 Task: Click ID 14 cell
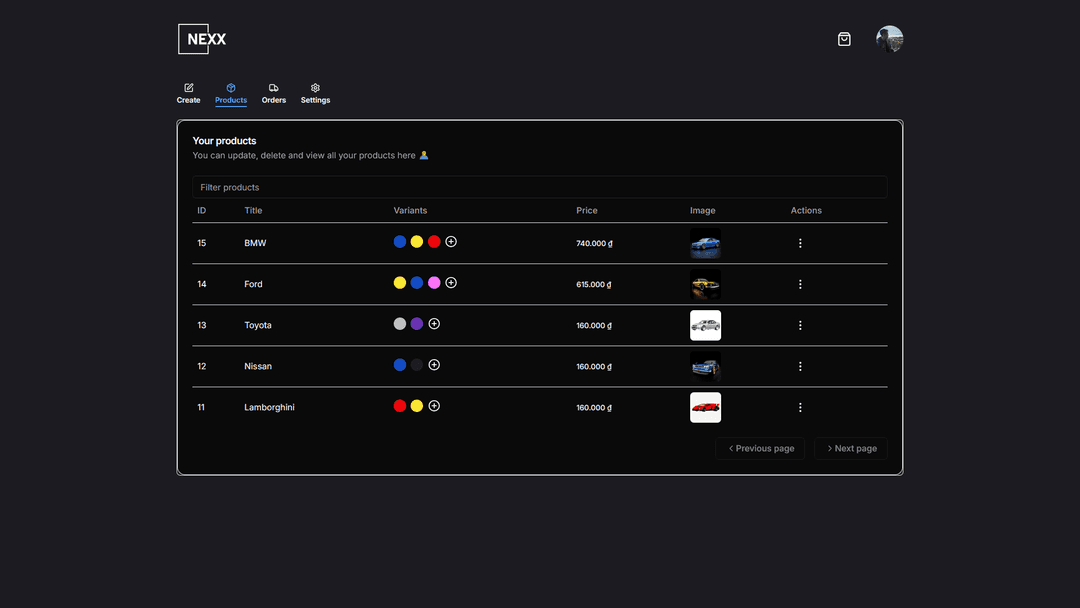(x=202, y=284)
